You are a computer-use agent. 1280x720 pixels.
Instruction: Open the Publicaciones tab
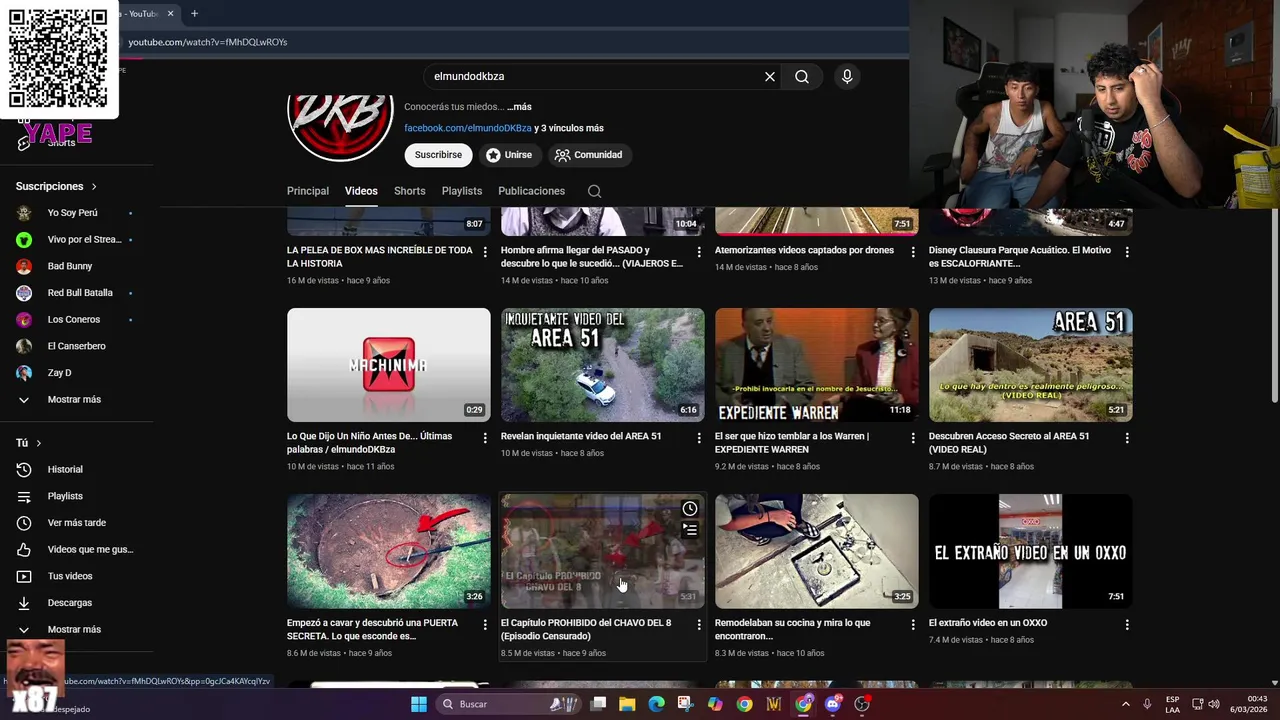coord(531,191)
